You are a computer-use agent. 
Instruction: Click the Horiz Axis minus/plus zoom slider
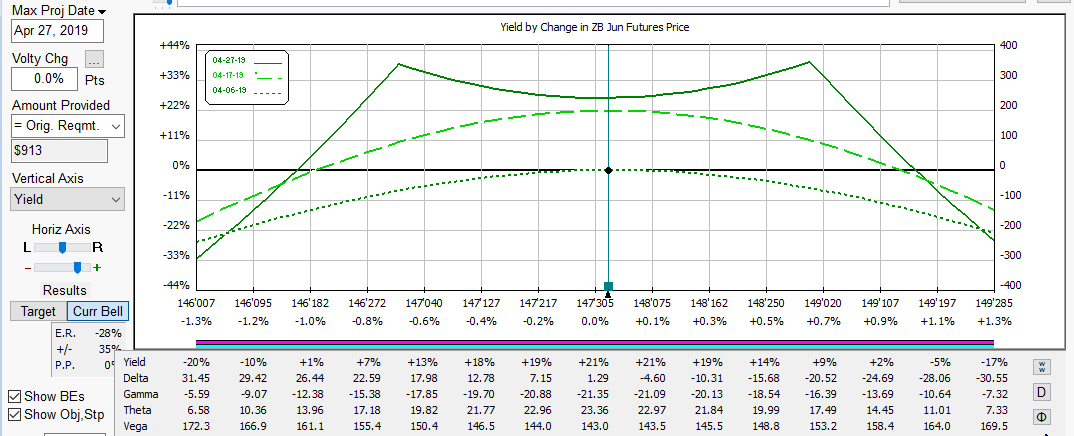click(x=62, y=267)
